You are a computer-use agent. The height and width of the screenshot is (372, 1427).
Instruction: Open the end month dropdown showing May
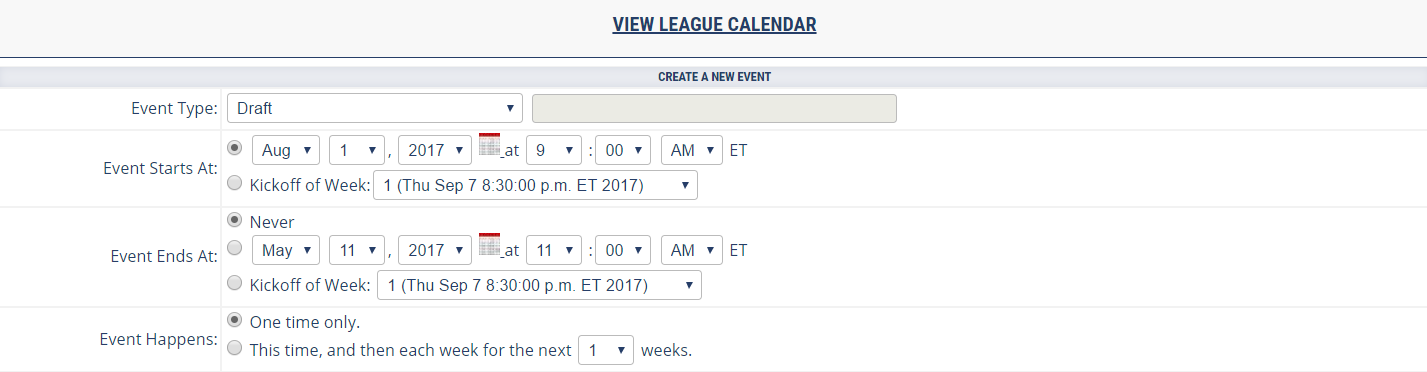(x=286, y=251)
